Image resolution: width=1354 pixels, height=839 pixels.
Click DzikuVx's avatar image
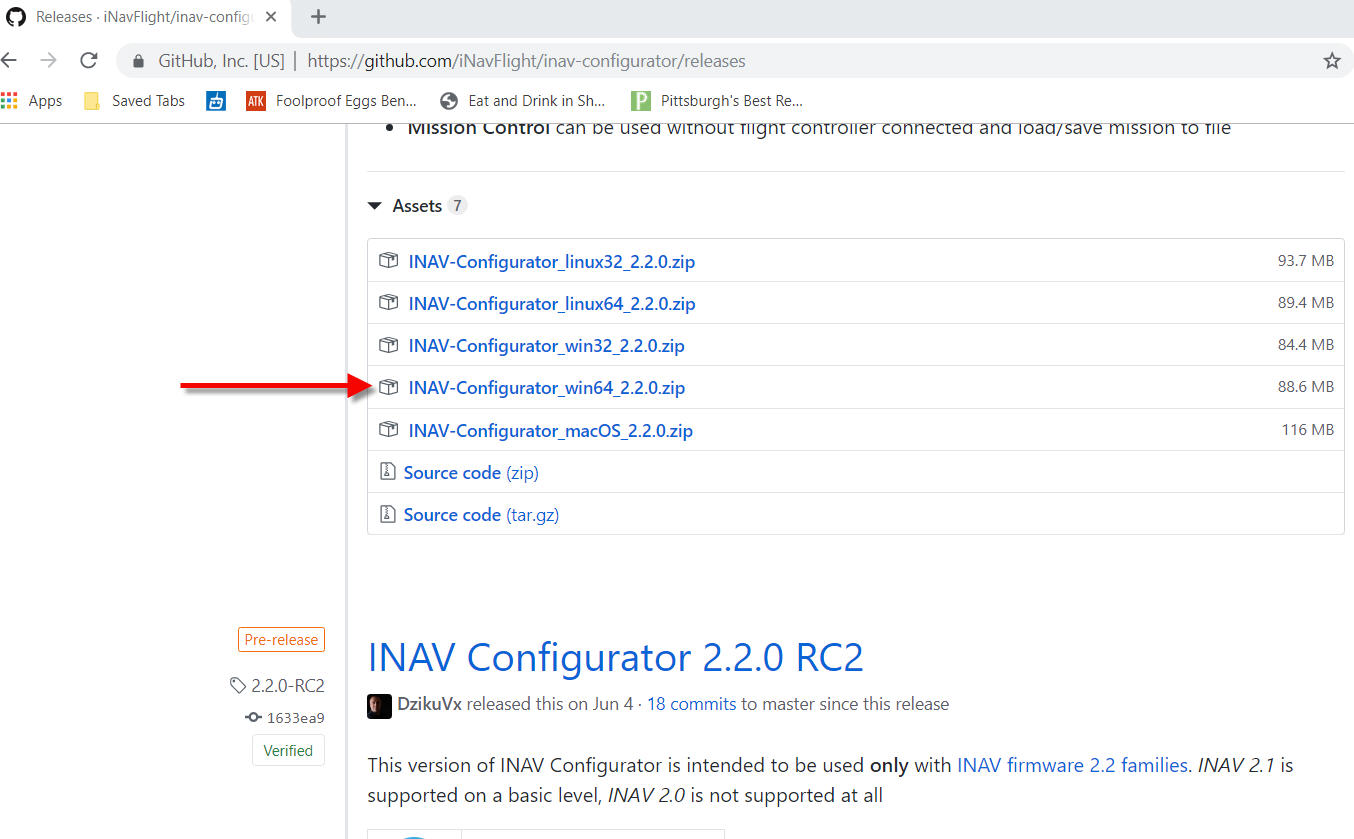379,706
